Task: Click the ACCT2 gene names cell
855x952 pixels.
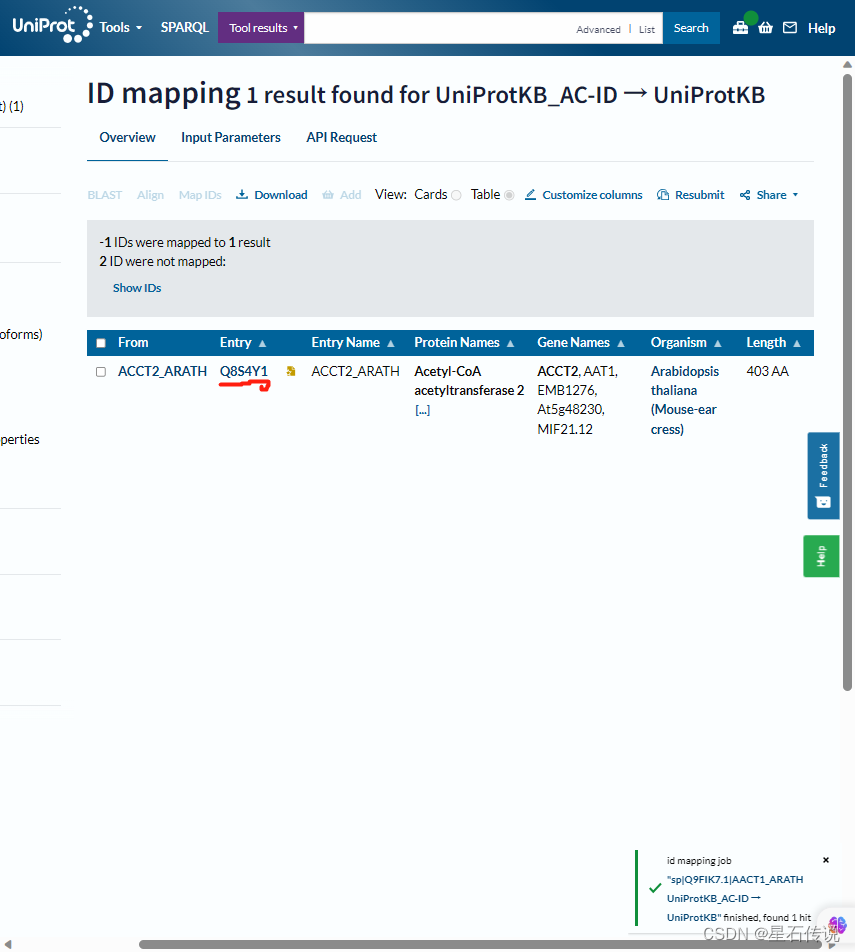Action: click(577, 400)
